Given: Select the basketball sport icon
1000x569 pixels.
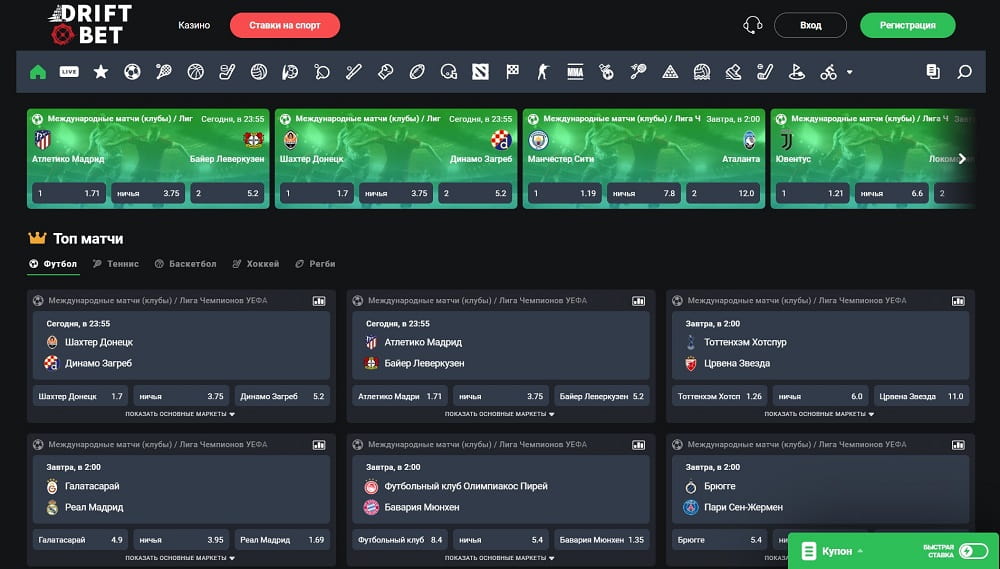Looking at the screenshot, I should click(195, 72).
